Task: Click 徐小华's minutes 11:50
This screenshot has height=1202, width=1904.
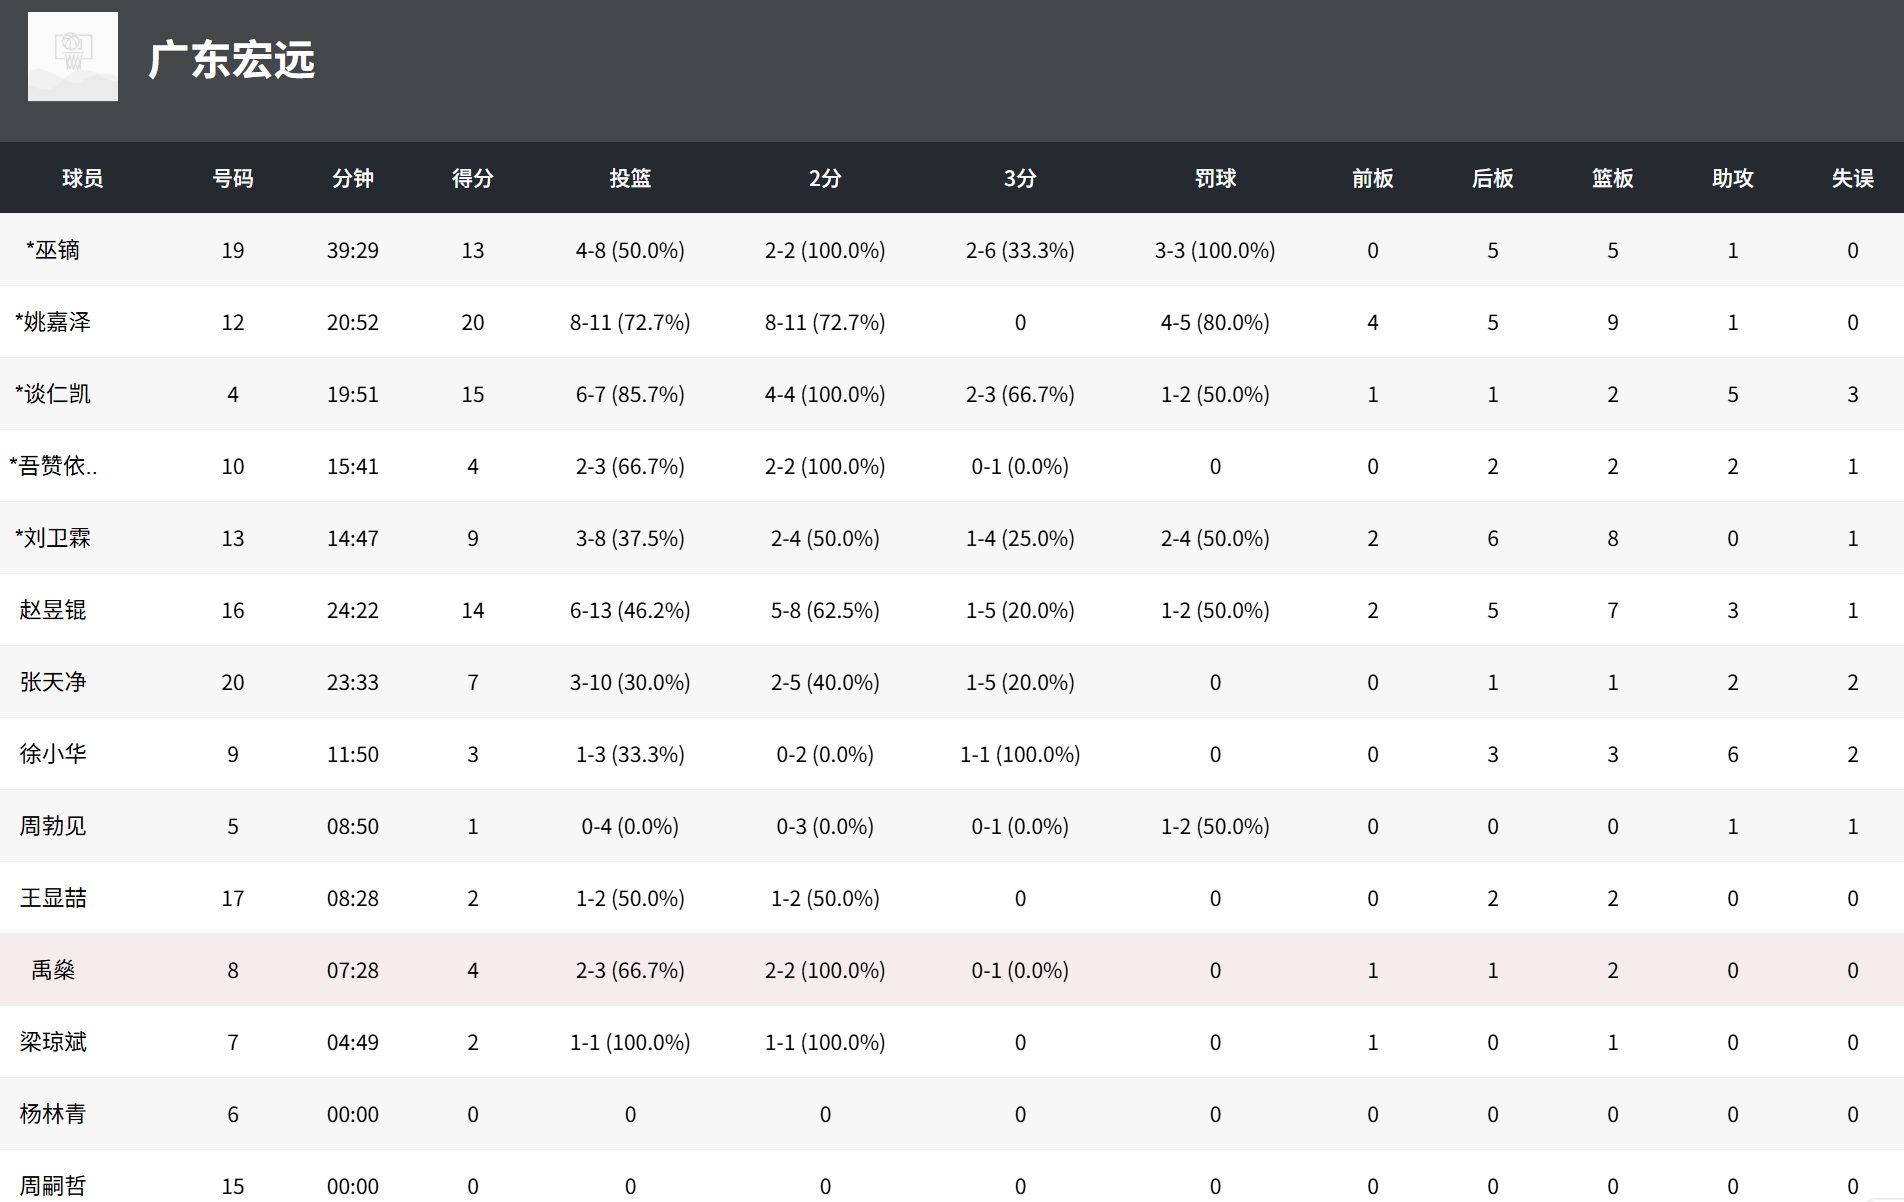Action: click(353, 754)
